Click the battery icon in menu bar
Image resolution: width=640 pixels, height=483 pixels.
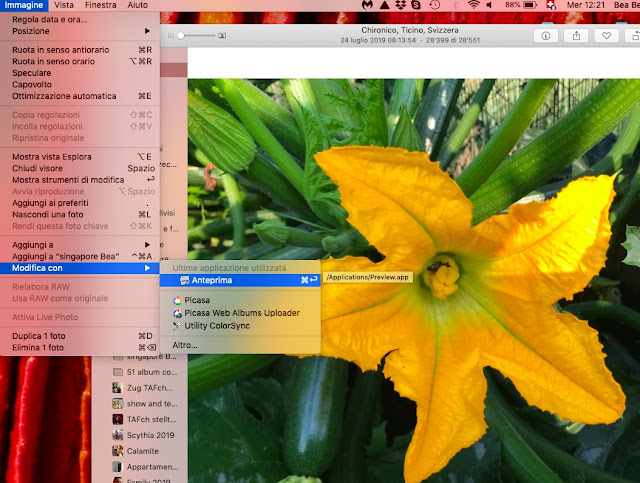[530, 5]
